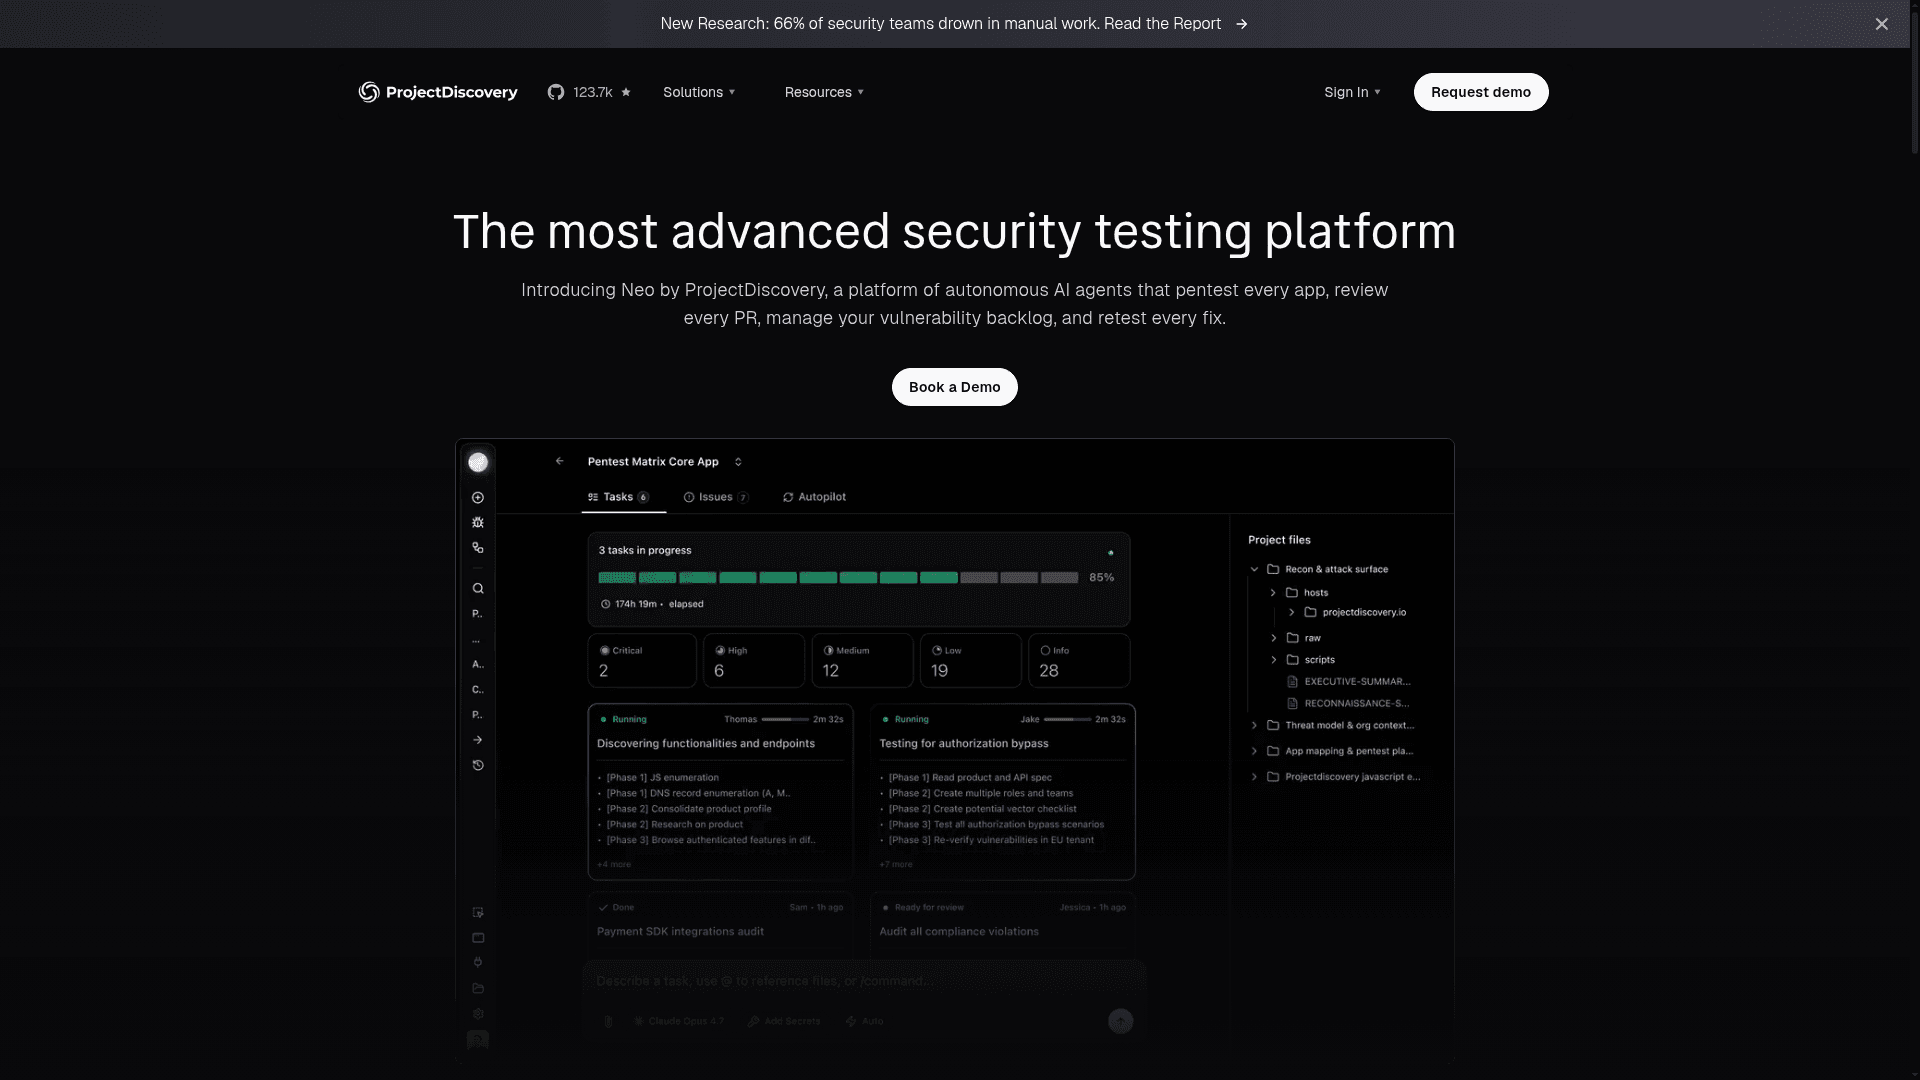Image resolution: width=1920 pixels, height=1080 pixels.
Task: Select the Critical severity card
Action: coord(642,660)
